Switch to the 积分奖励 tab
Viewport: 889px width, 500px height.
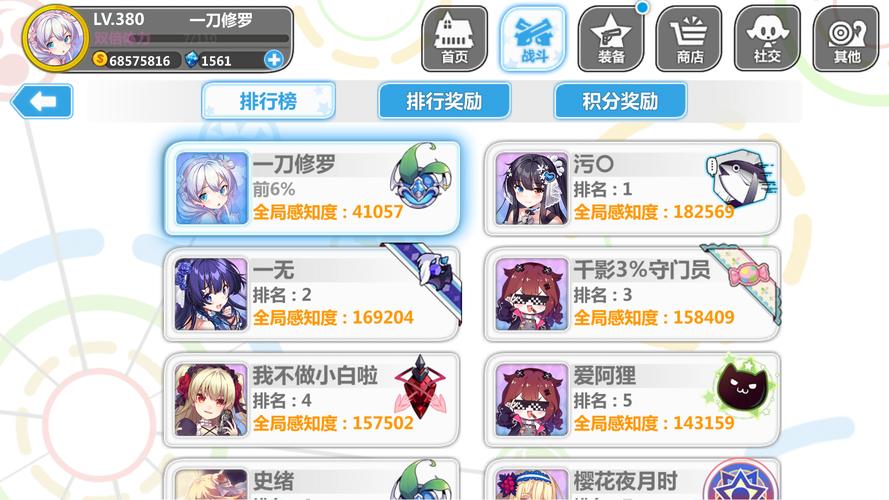pos(620,101)
